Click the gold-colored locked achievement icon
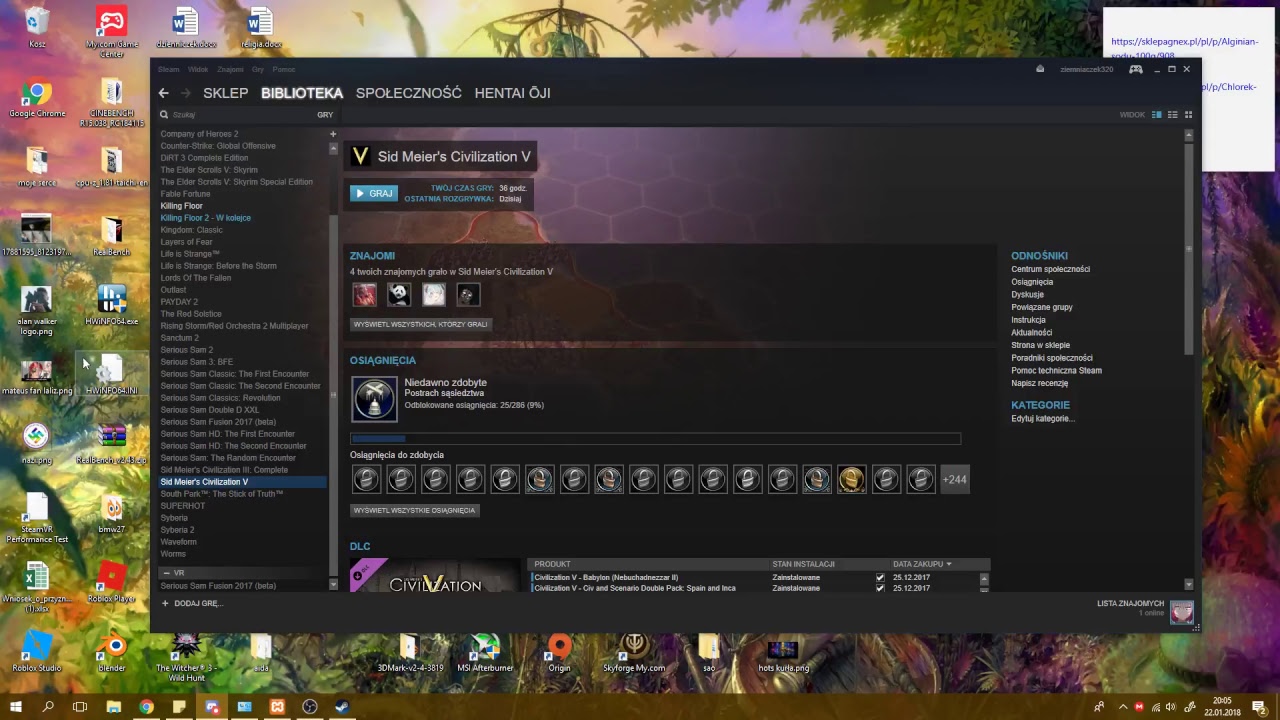 click(x=851, y=480)
